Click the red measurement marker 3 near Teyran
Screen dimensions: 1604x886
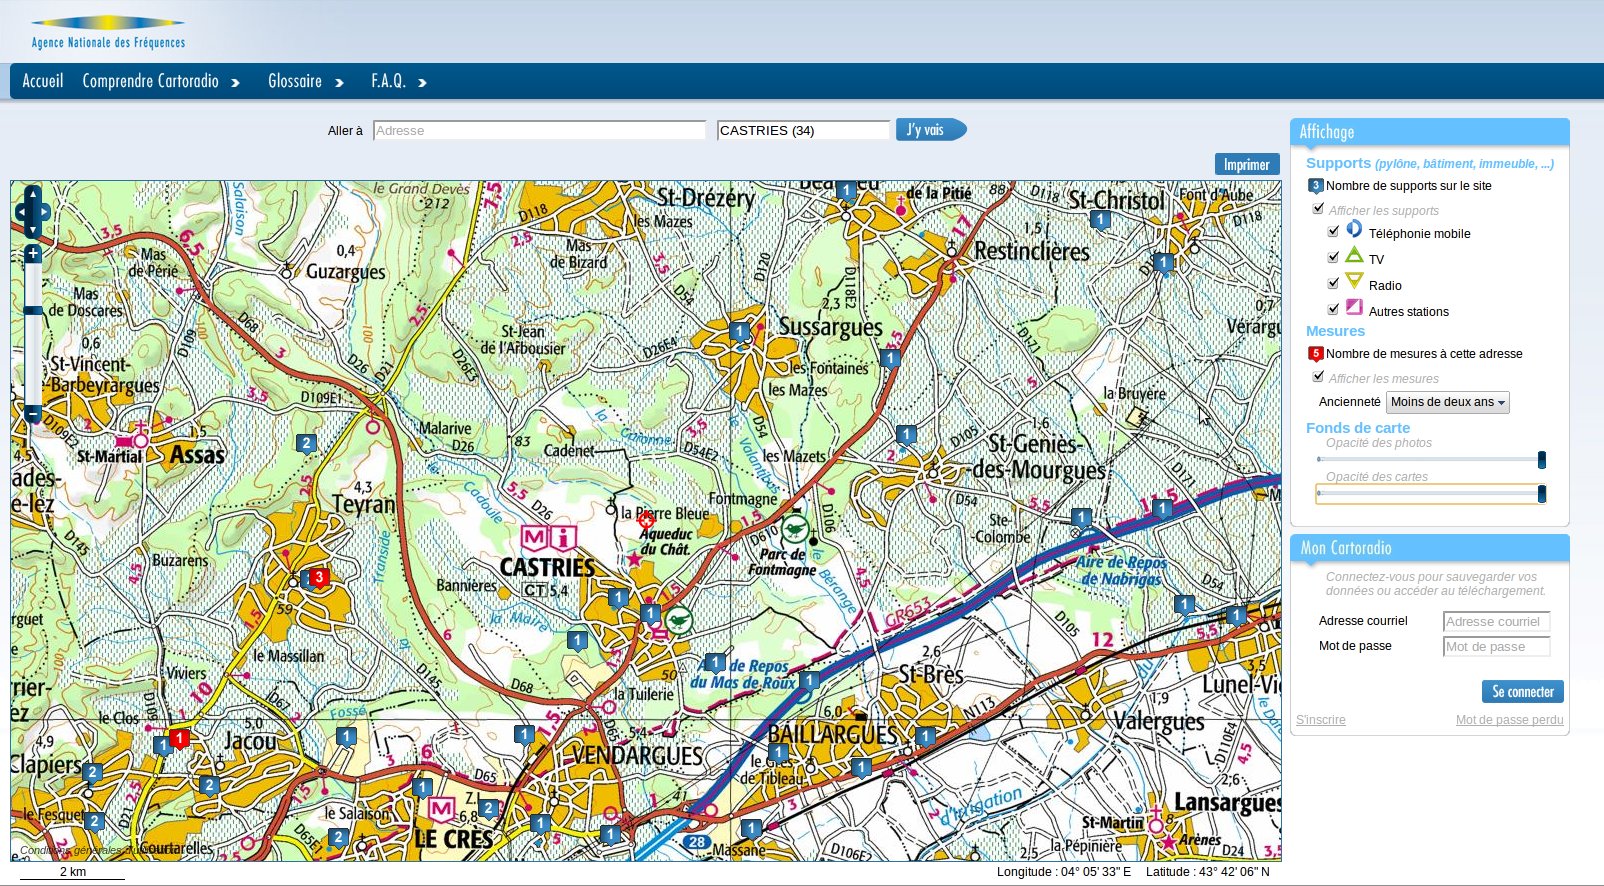[319, 577]
